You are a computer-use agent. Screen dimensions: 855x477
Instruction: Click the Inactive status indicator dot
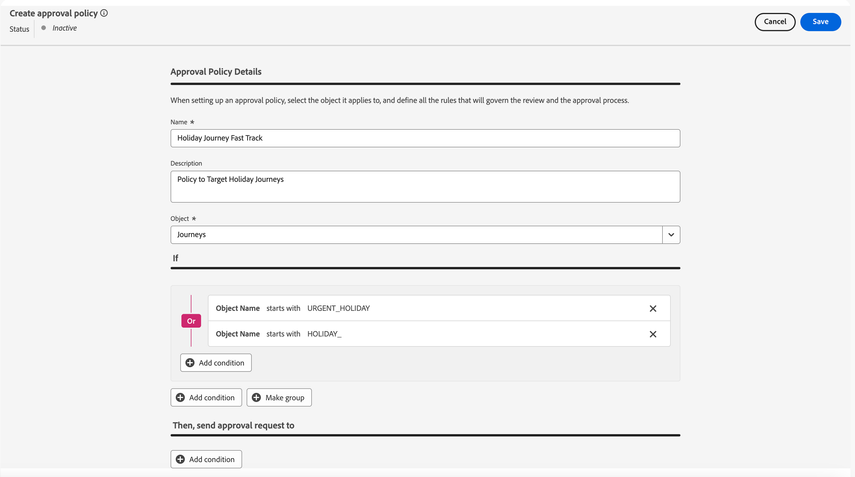[x=43, y=28]
